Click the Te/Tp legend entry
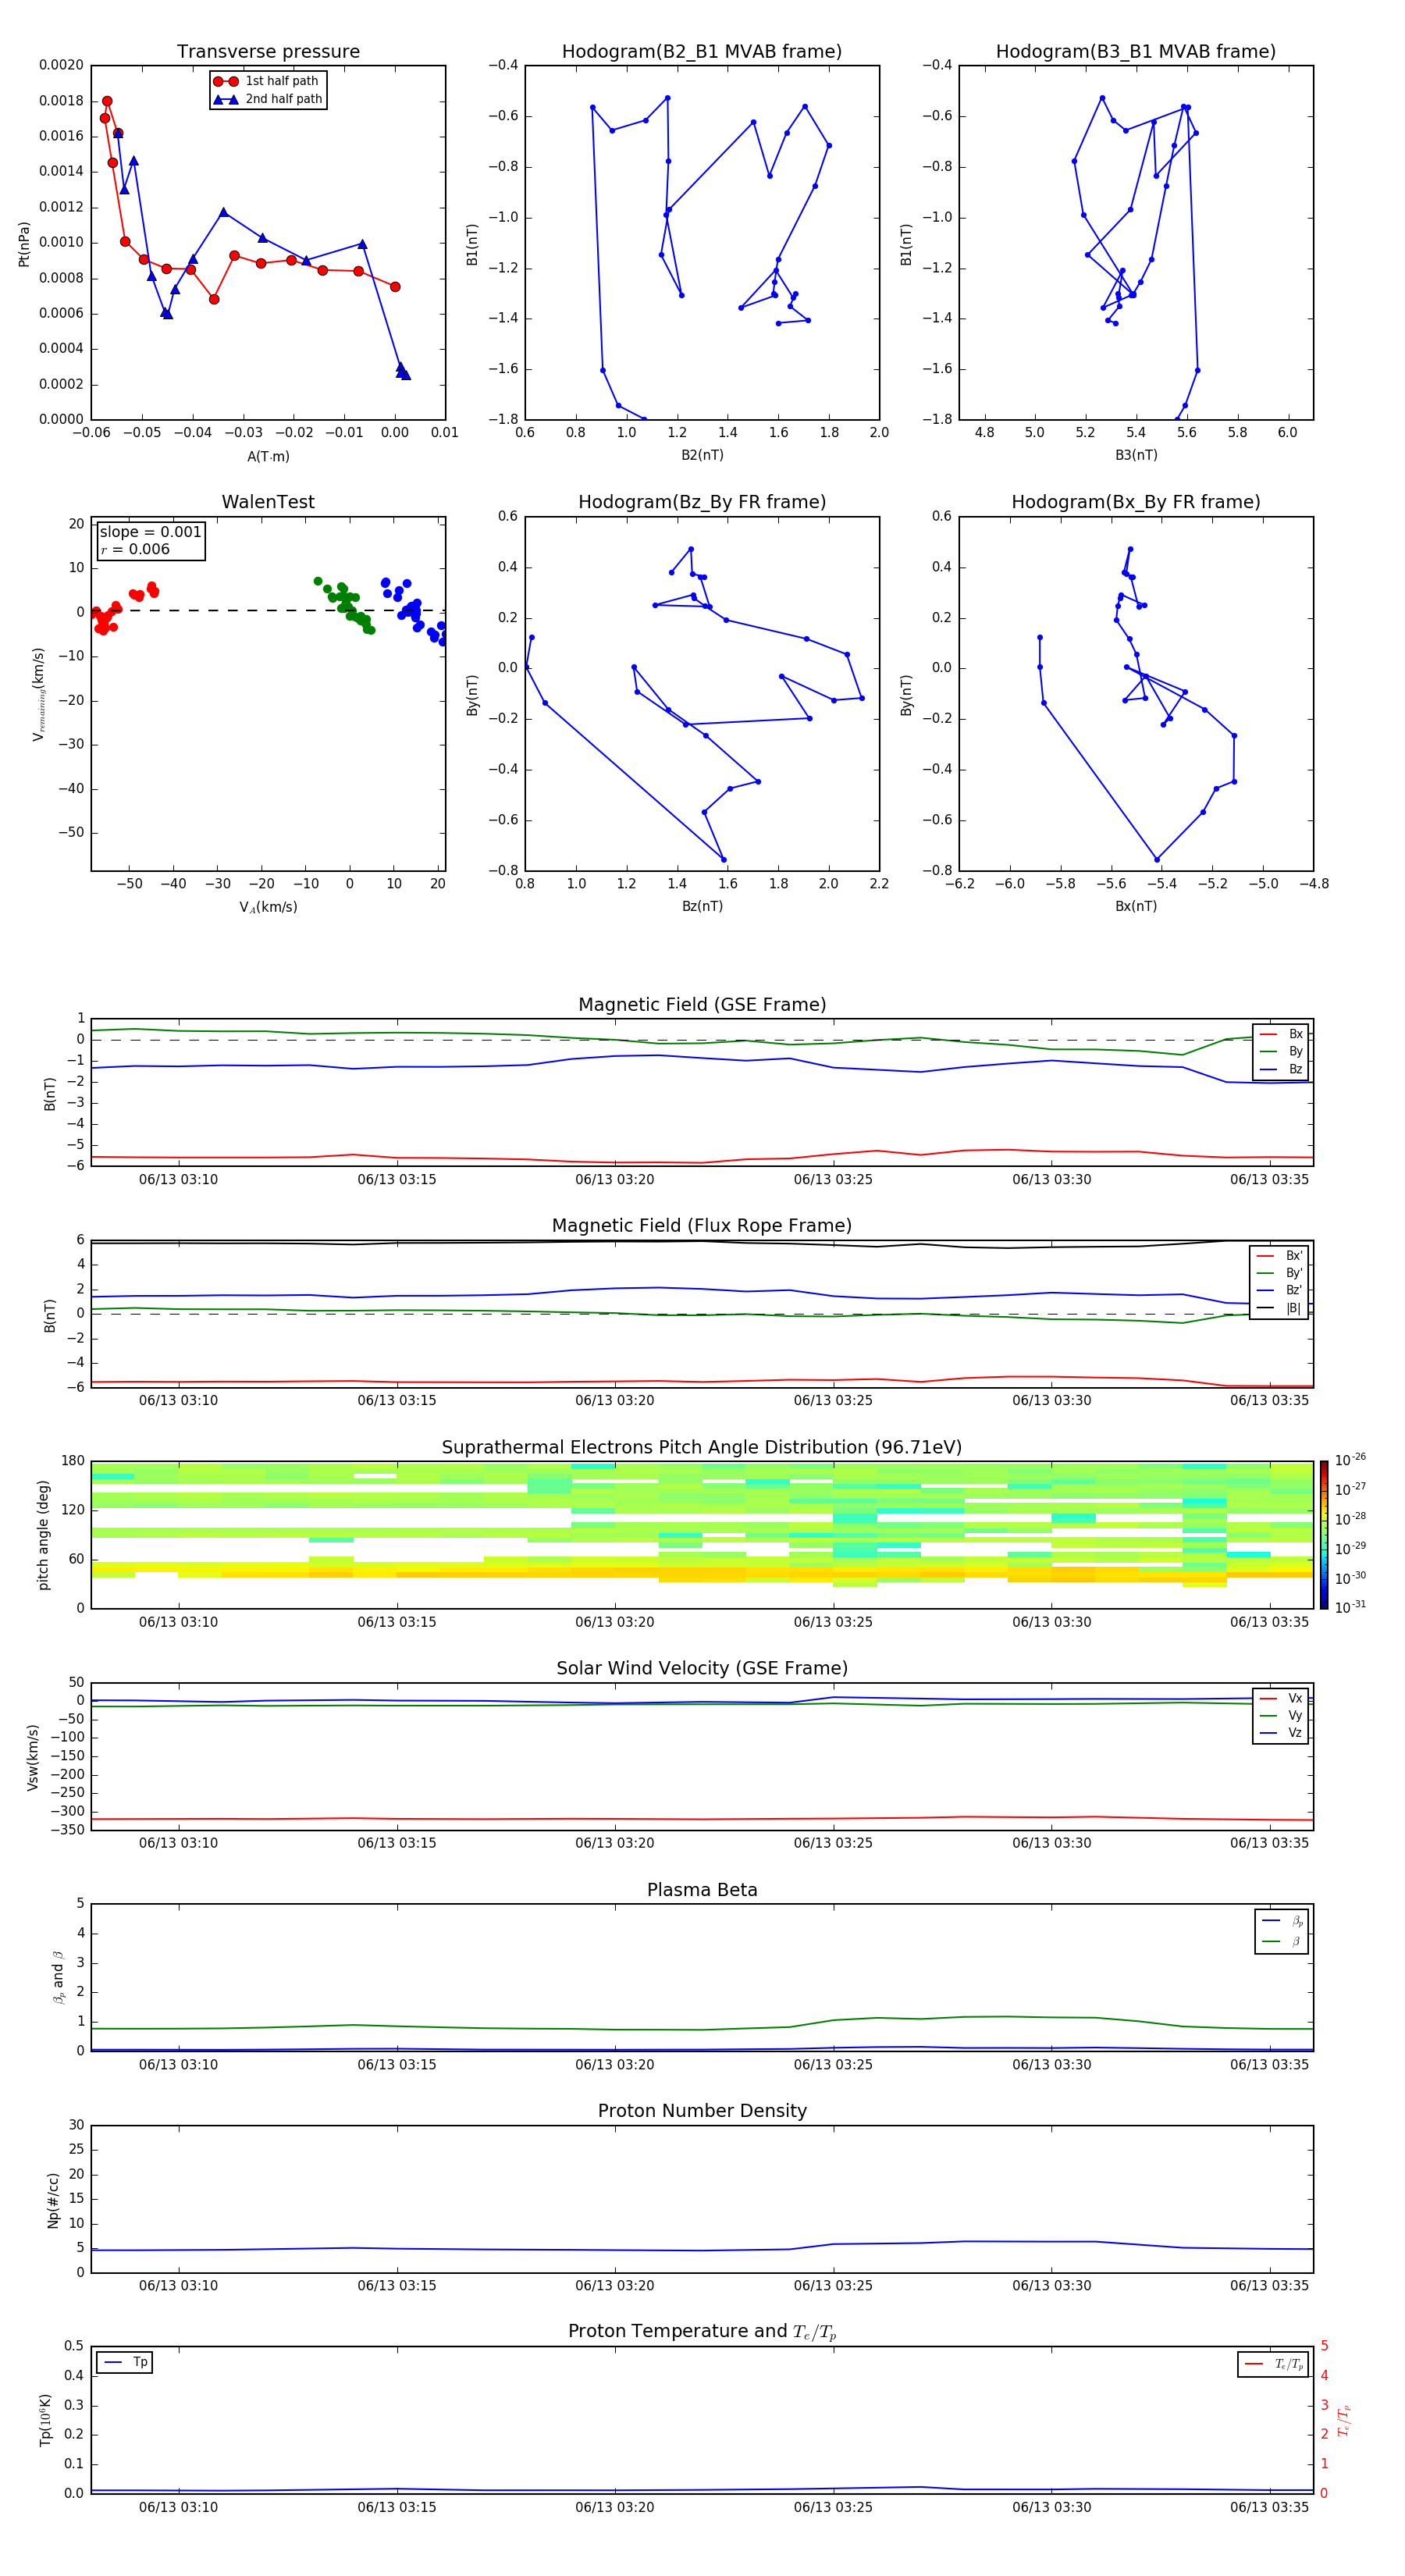The height and width of the screenshot is (2576, 1405). pyautogui.click(x=1273, y=2364)
